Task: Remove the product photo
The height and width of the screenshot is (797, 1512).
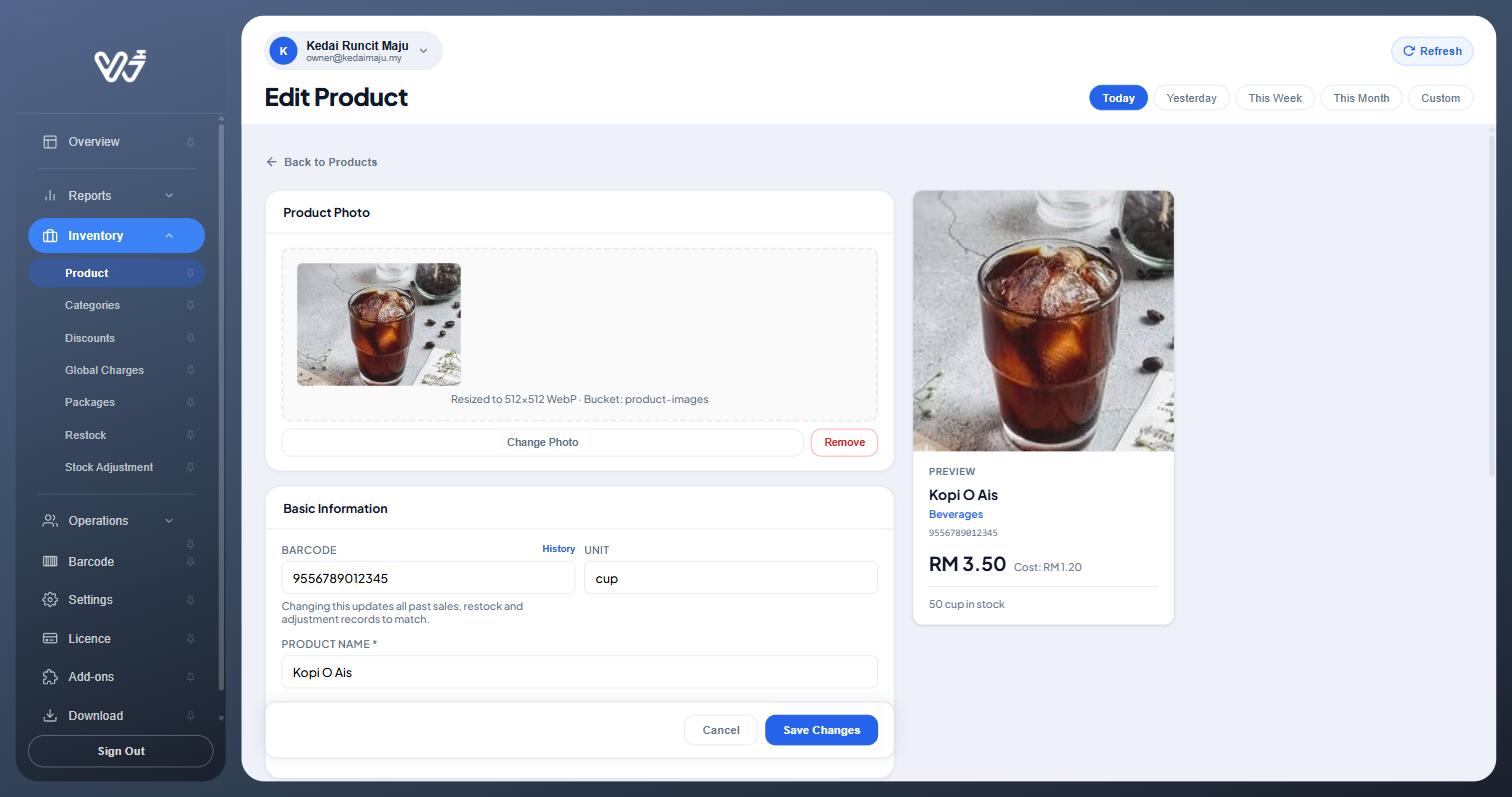Action: click(x=844, y=442)
